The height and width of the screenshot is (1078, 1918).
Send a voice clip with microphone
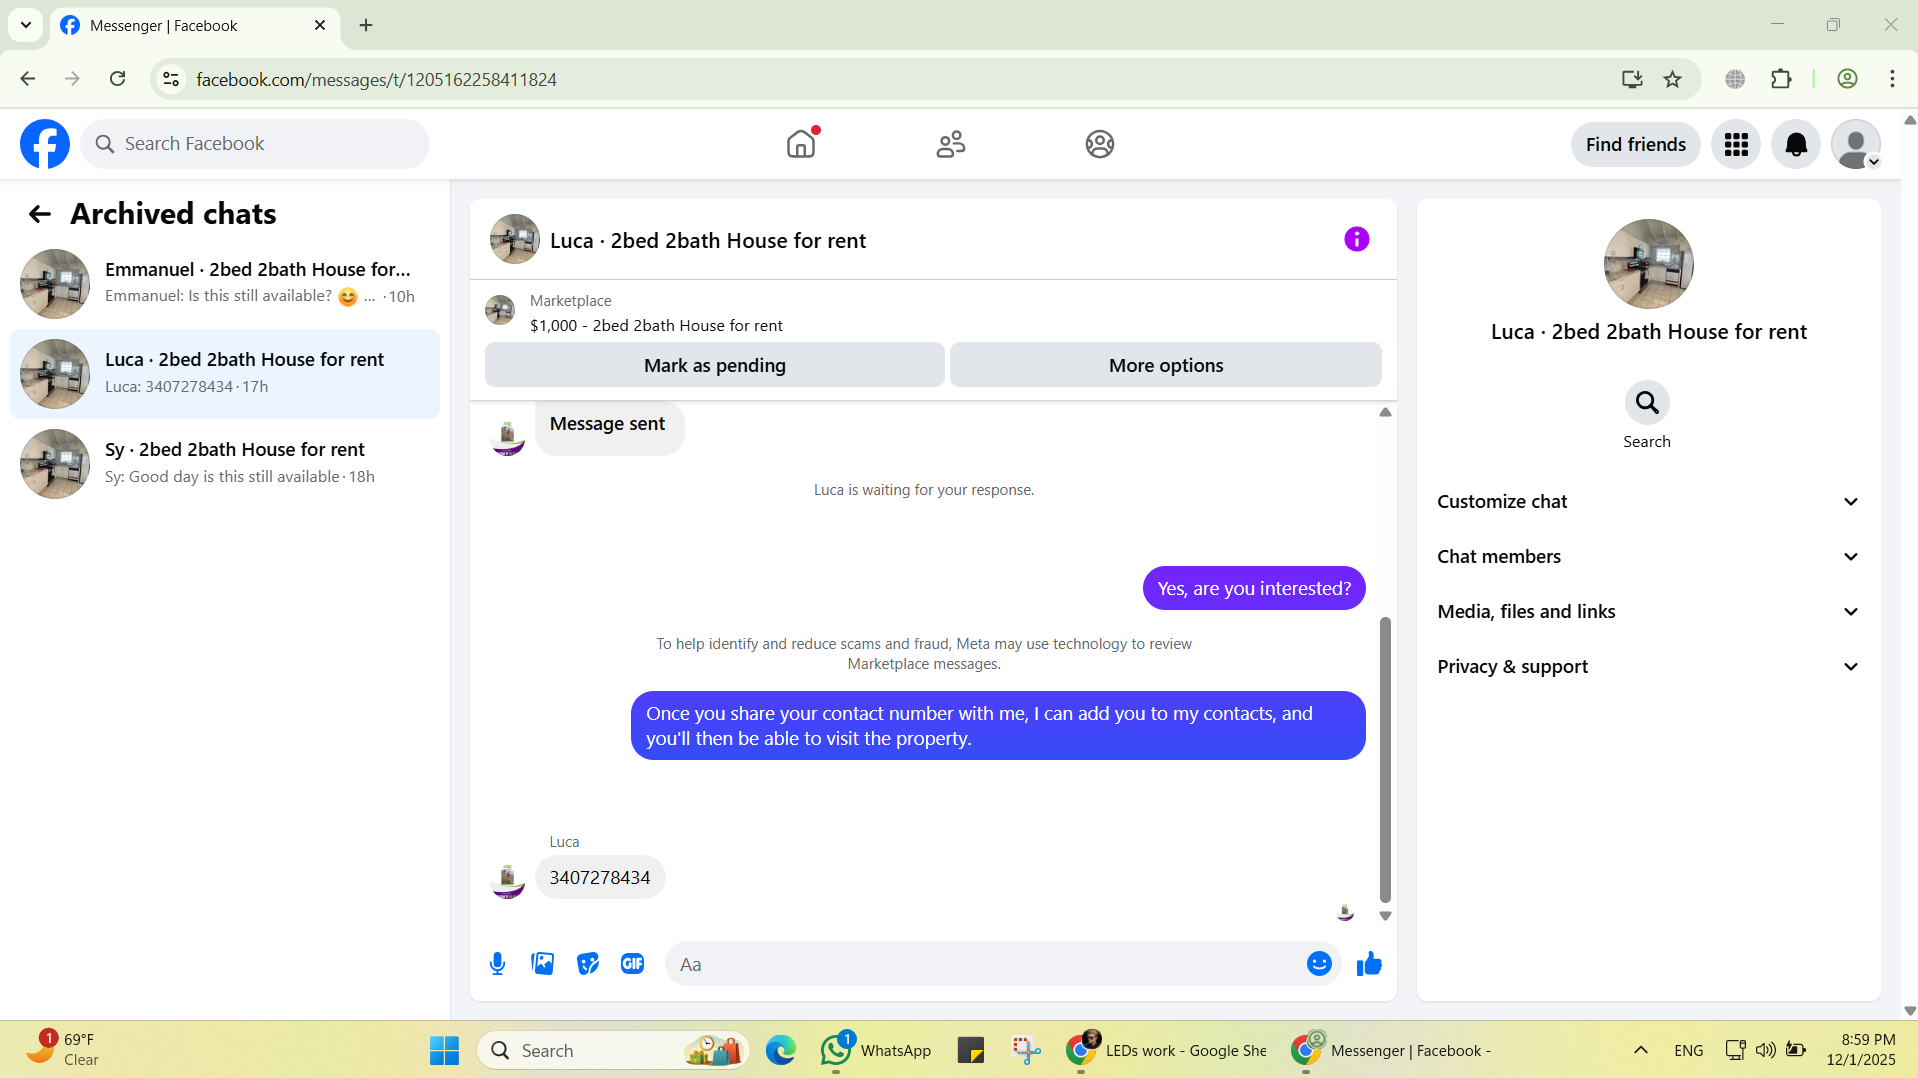pyautogui.click(x=497, y=964)
